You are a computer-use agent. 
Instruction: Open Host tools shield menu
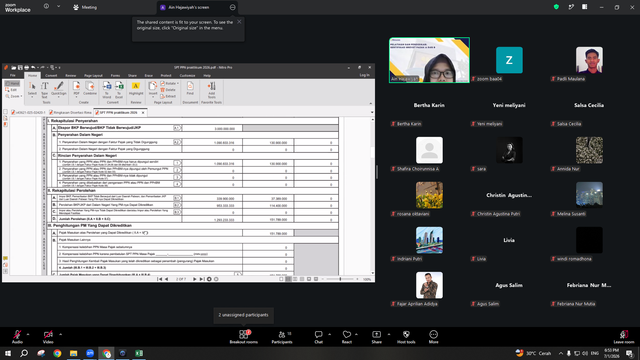tap(406, 337)
